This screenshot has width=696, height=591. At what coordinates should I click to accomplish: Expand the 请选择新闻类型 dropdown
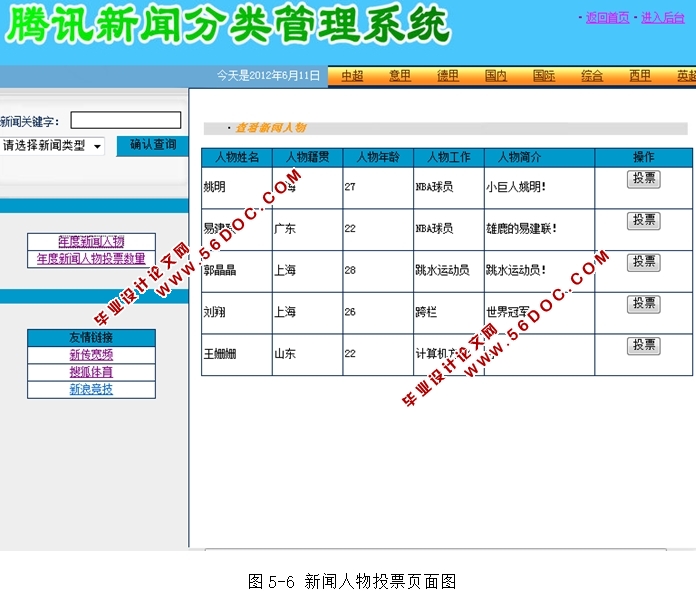pos(52,146)
